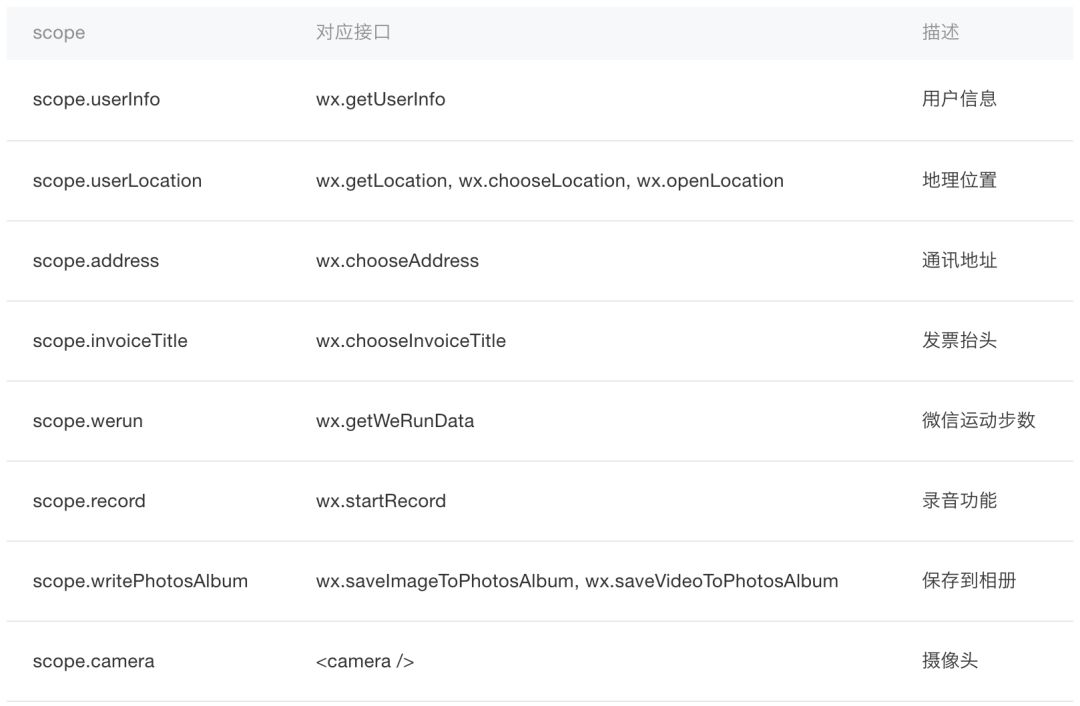
Task: Select the scope.record cell
Action: tap(89, 501)
